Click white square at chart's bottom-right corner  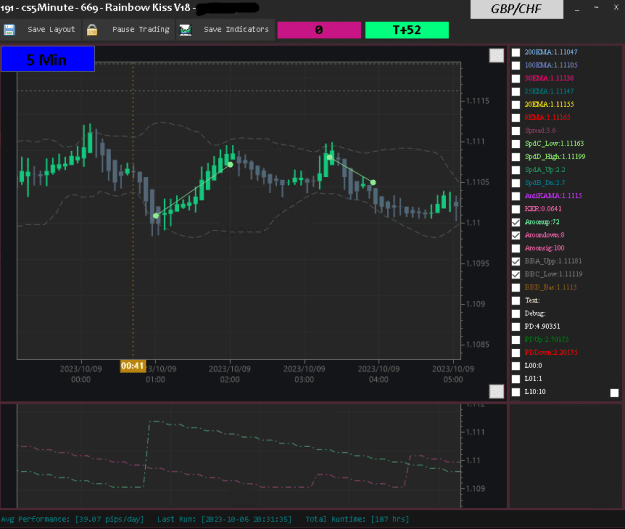[x=496, y=391]
